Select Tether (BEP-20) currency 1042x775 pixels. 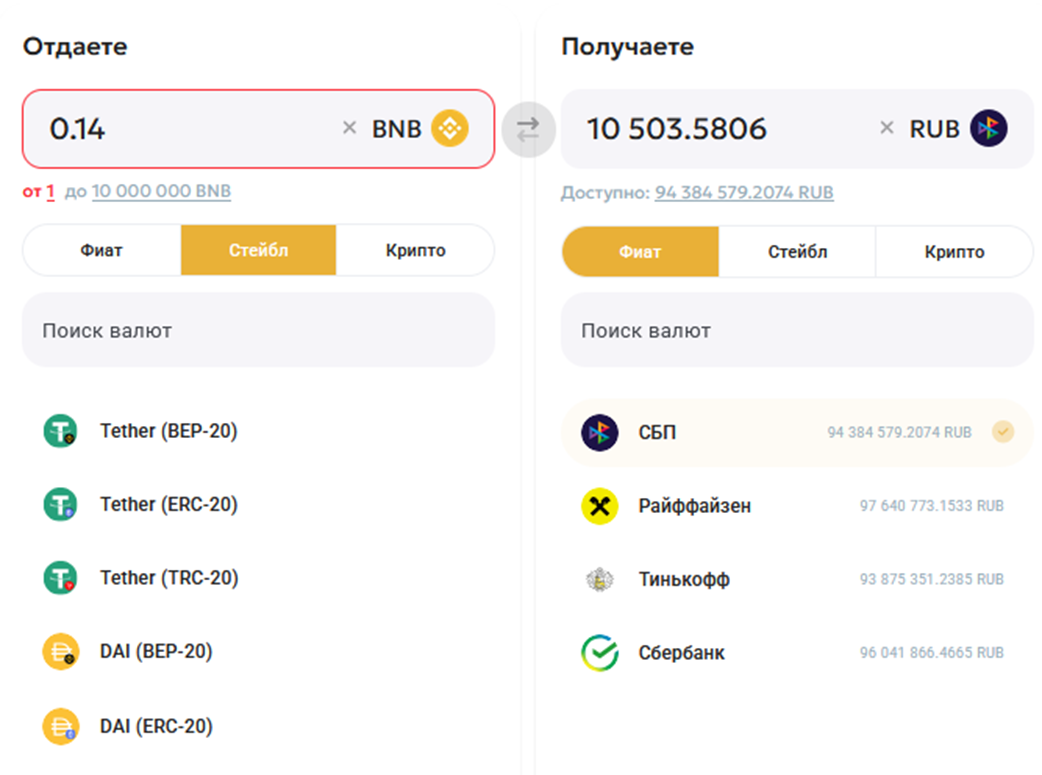click(168, 431)
